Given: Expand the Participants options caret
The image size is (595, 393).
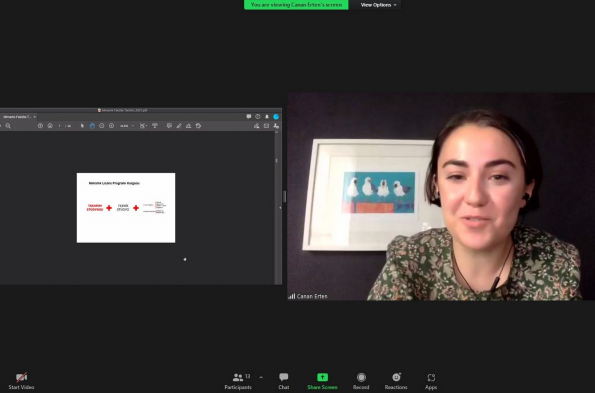Looking at the screenshot, I should 261,377.
